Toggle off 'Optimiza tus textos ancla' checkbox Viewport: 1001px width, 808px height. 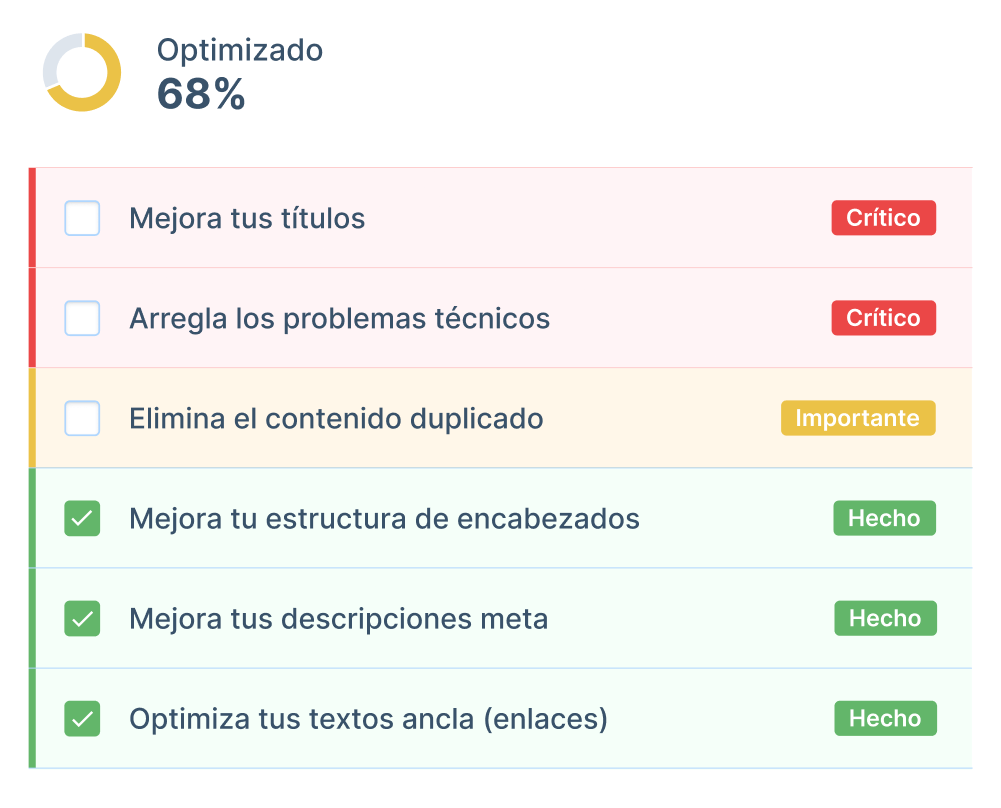pos(82,718)
